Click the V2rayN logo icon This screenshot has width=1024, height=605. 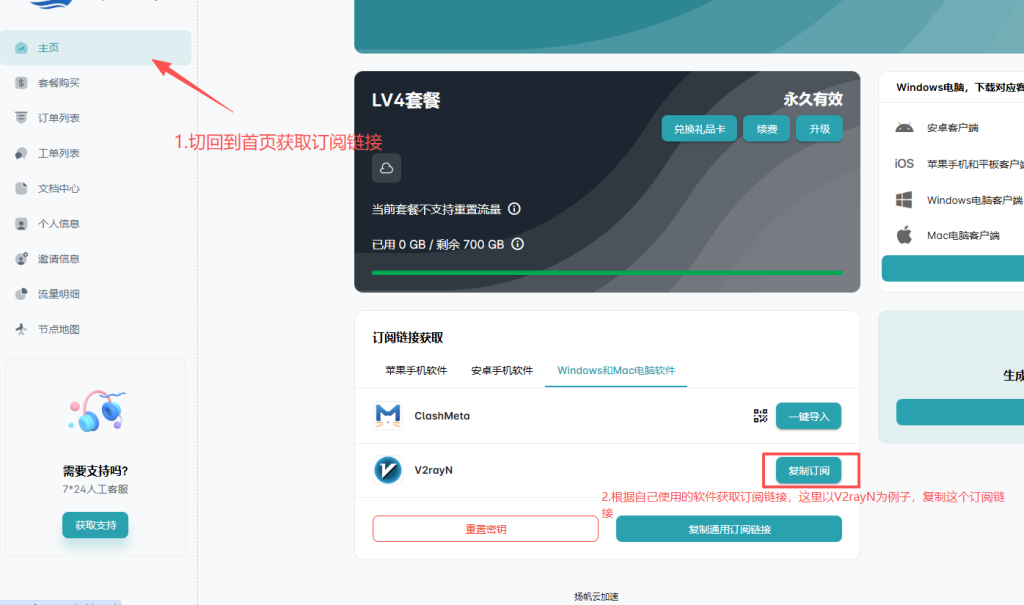click(388, 470)
